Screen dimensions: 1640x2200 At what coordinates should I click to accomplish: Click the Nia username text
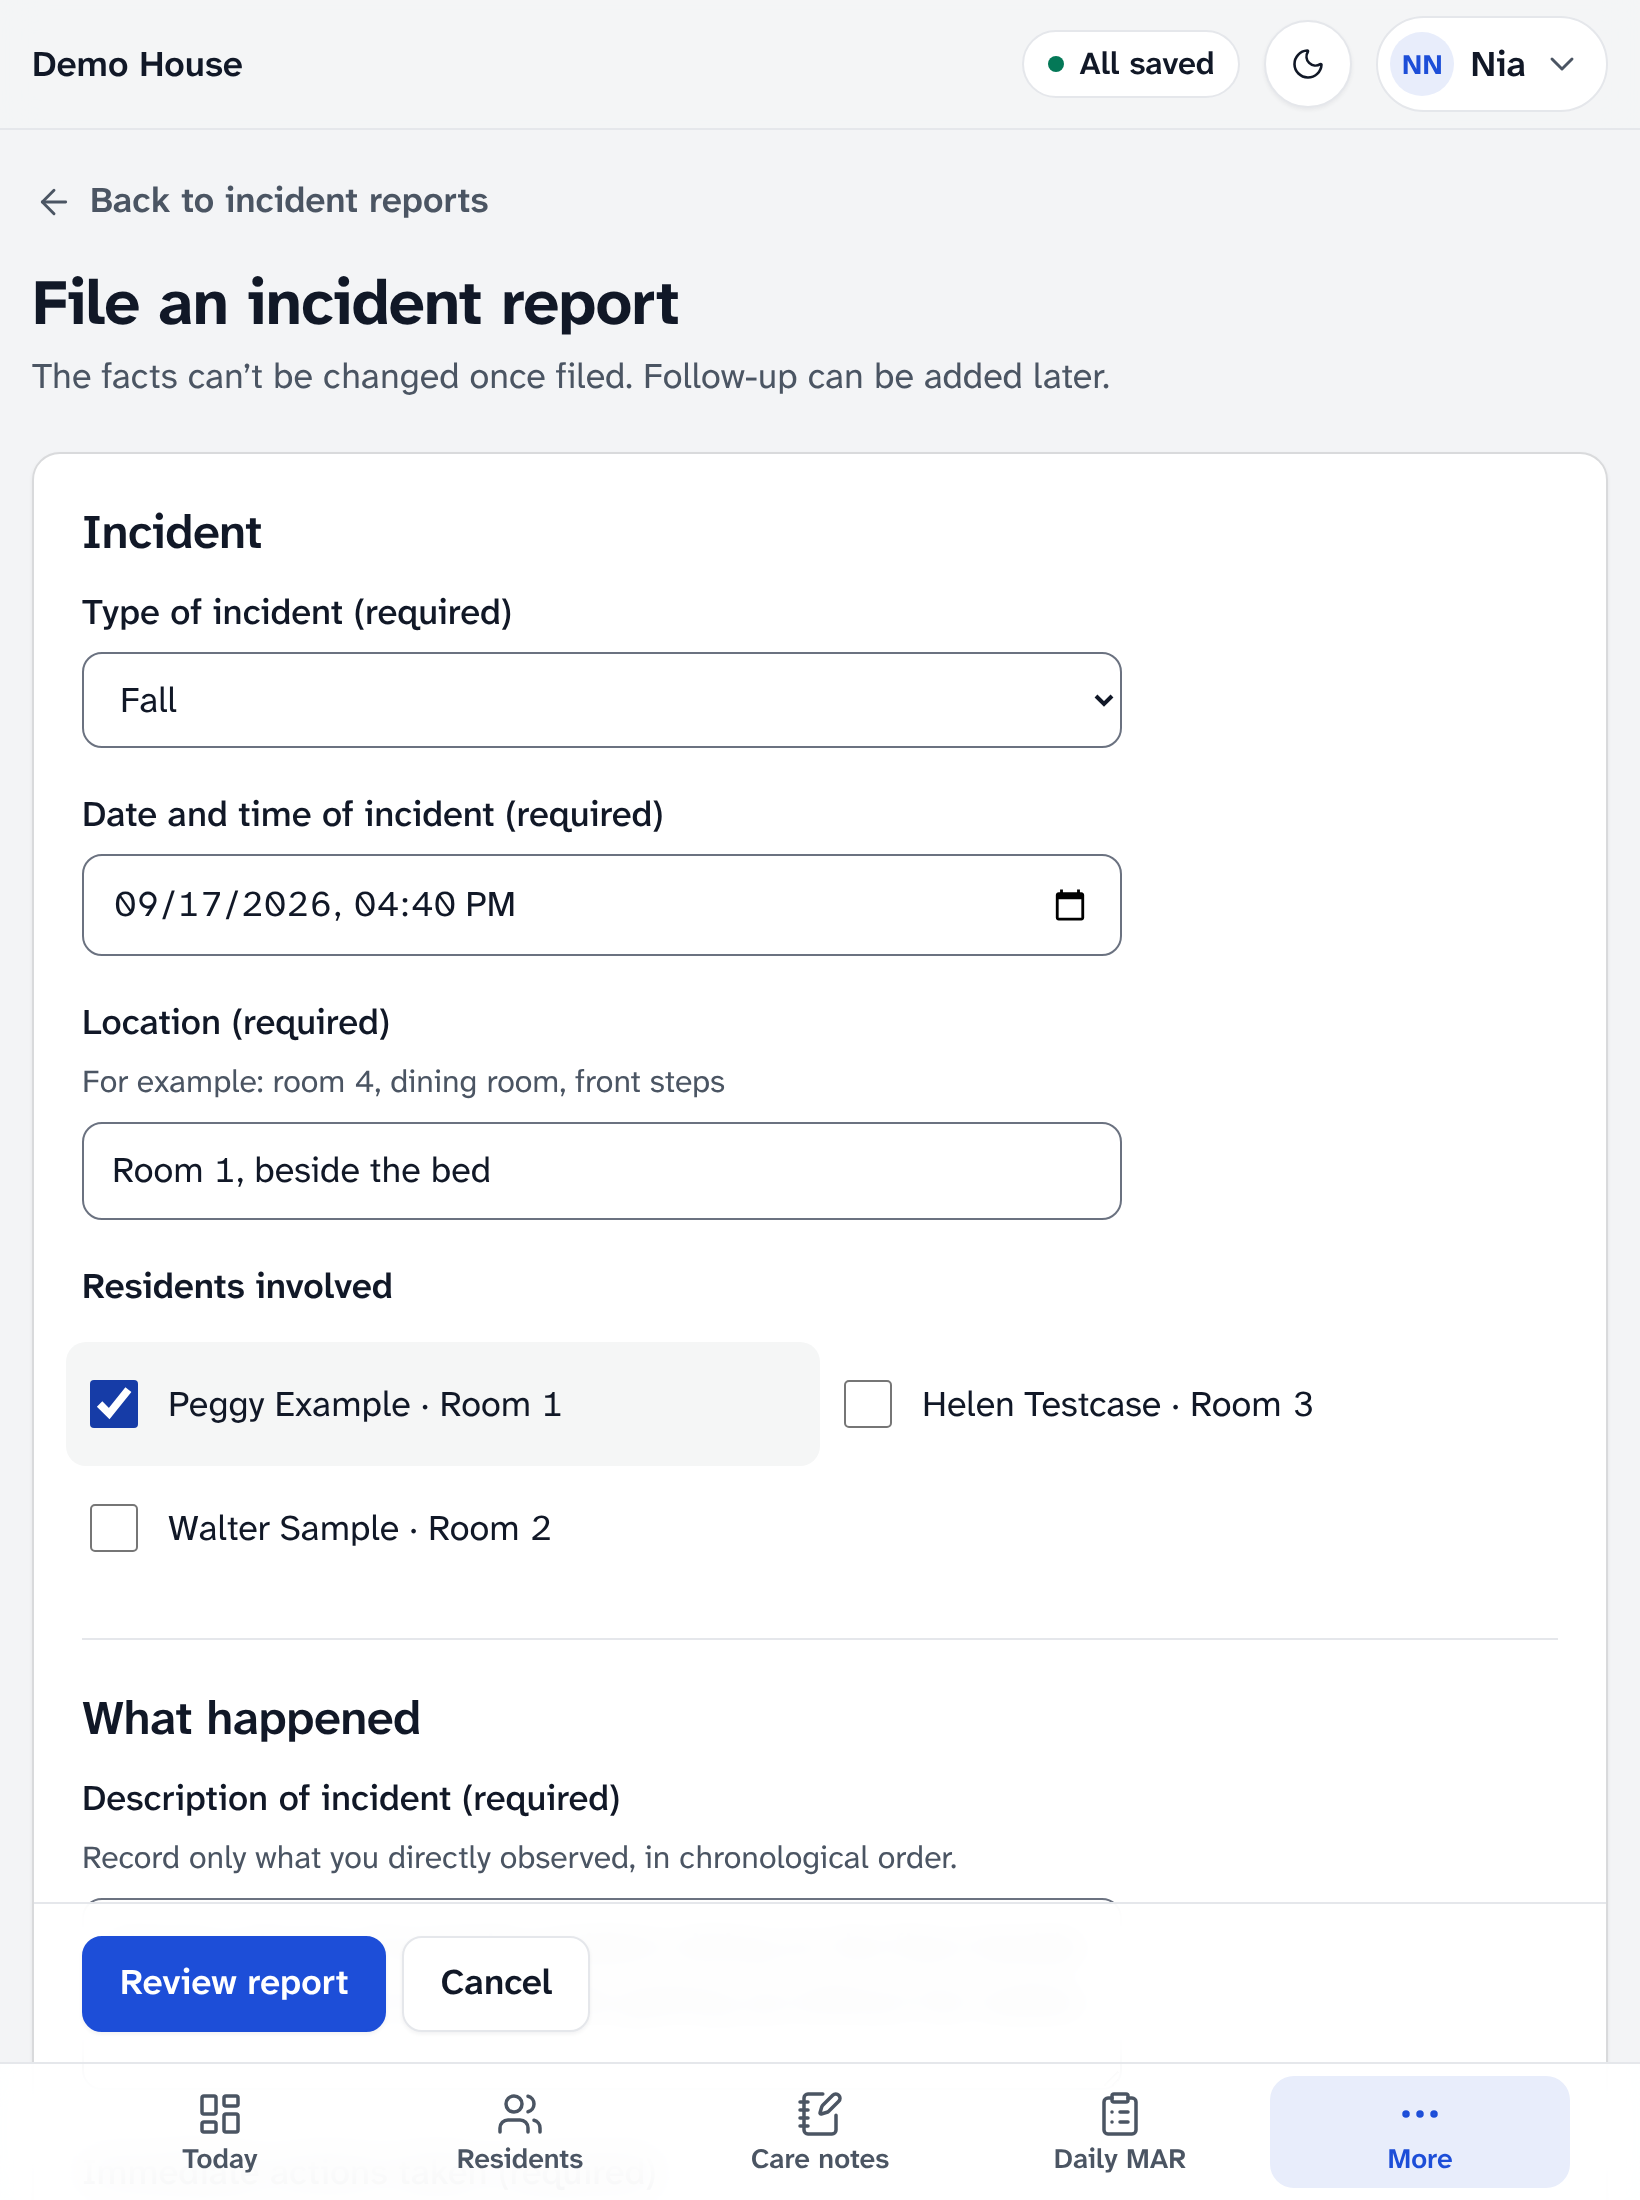point(1497,64)
